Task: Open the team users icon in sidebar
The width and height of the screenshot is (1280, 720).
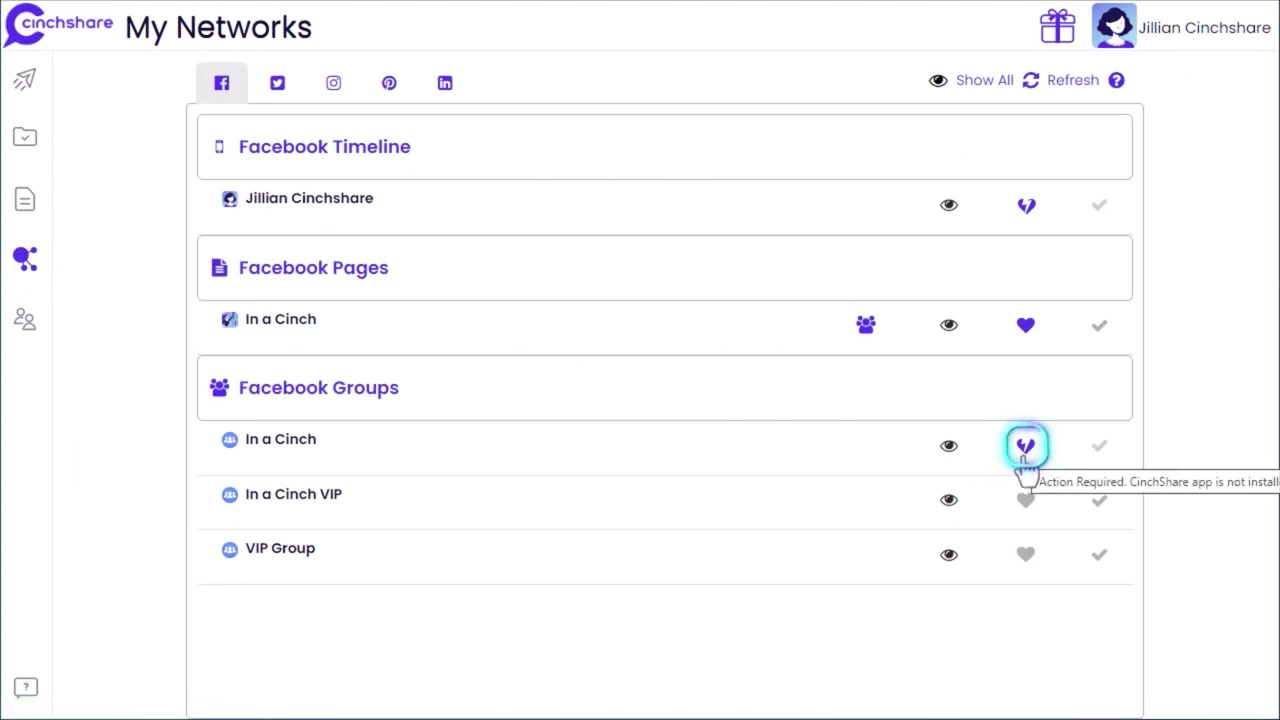Action: (25, 319)
